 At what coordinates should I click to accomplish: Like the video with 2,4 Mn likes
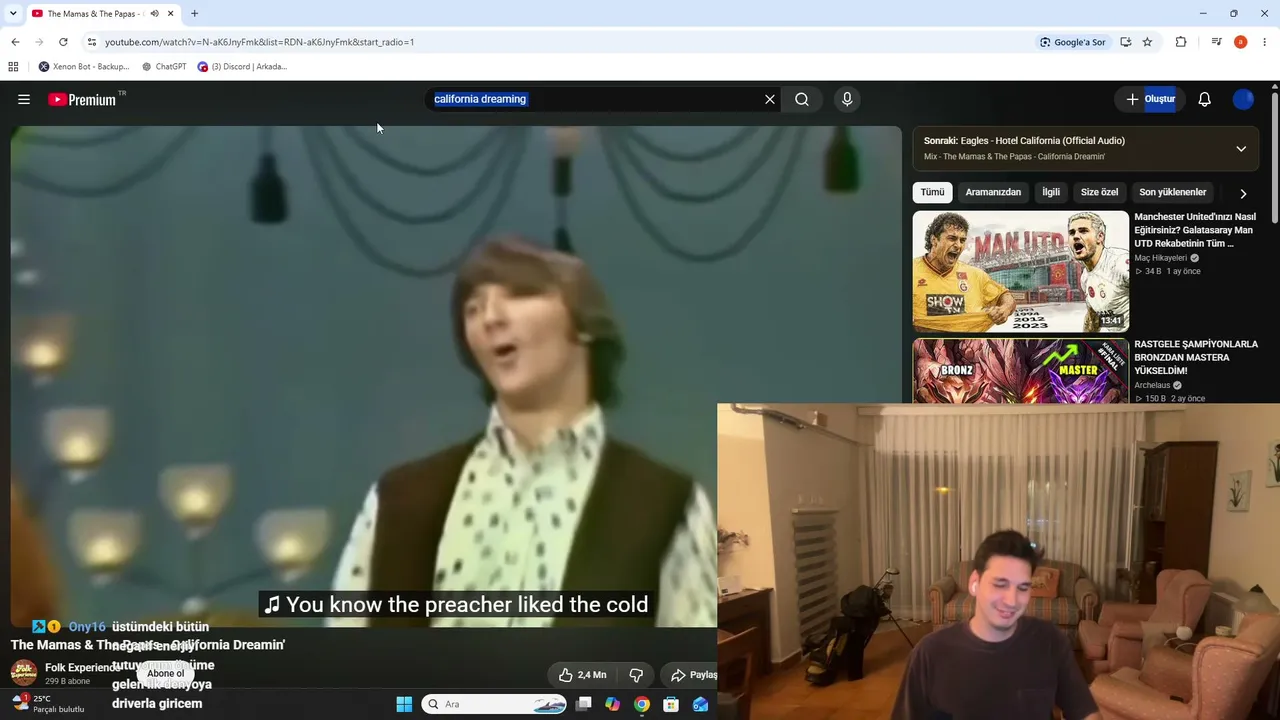pos(583,675)
